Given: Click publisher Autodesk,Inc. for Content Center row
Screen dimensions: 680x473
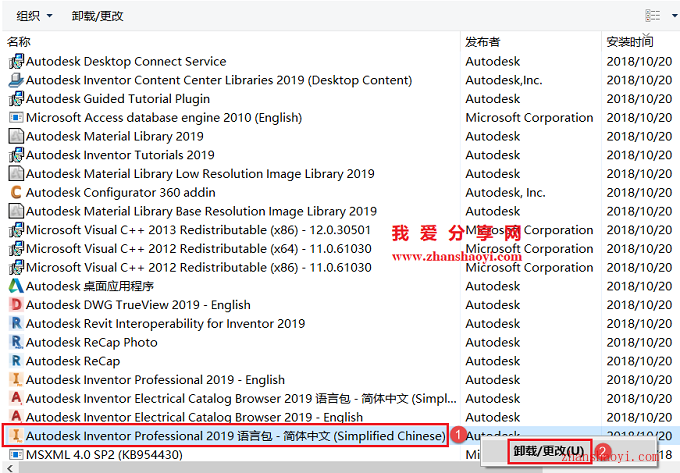Looking at the screenshot, I should click(x=504, y=80).
